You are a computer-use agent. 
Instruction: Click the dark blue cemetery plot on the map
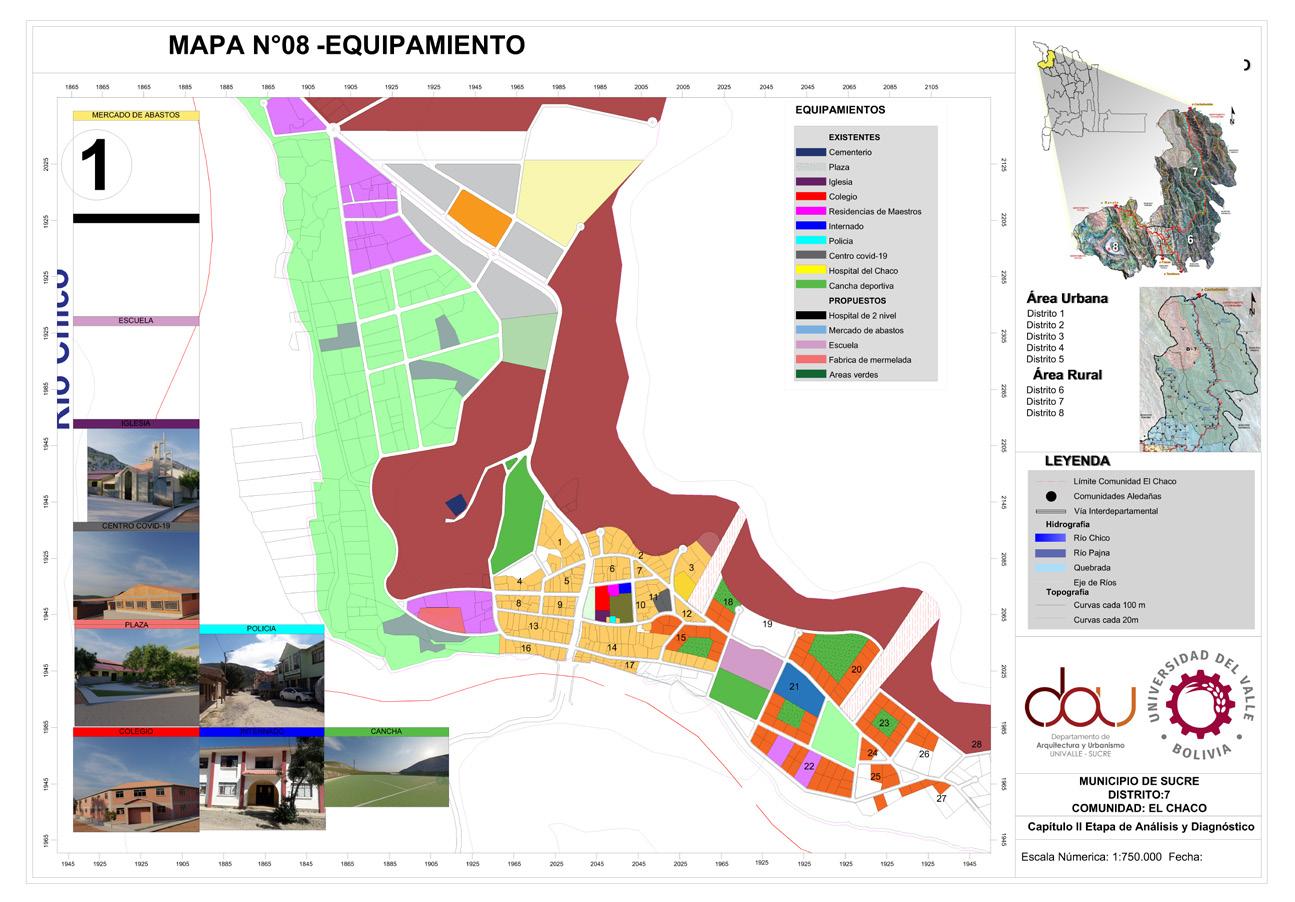pyautogui.click(x=456, y=505)
